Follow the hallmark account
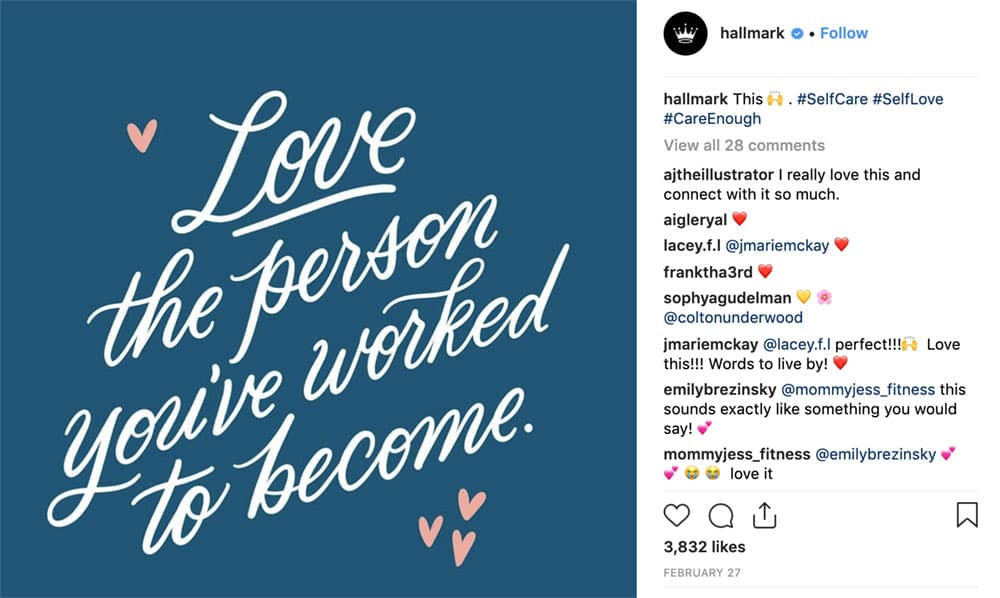The height and width of the screenshot is (598, 1000). point(844,33)
